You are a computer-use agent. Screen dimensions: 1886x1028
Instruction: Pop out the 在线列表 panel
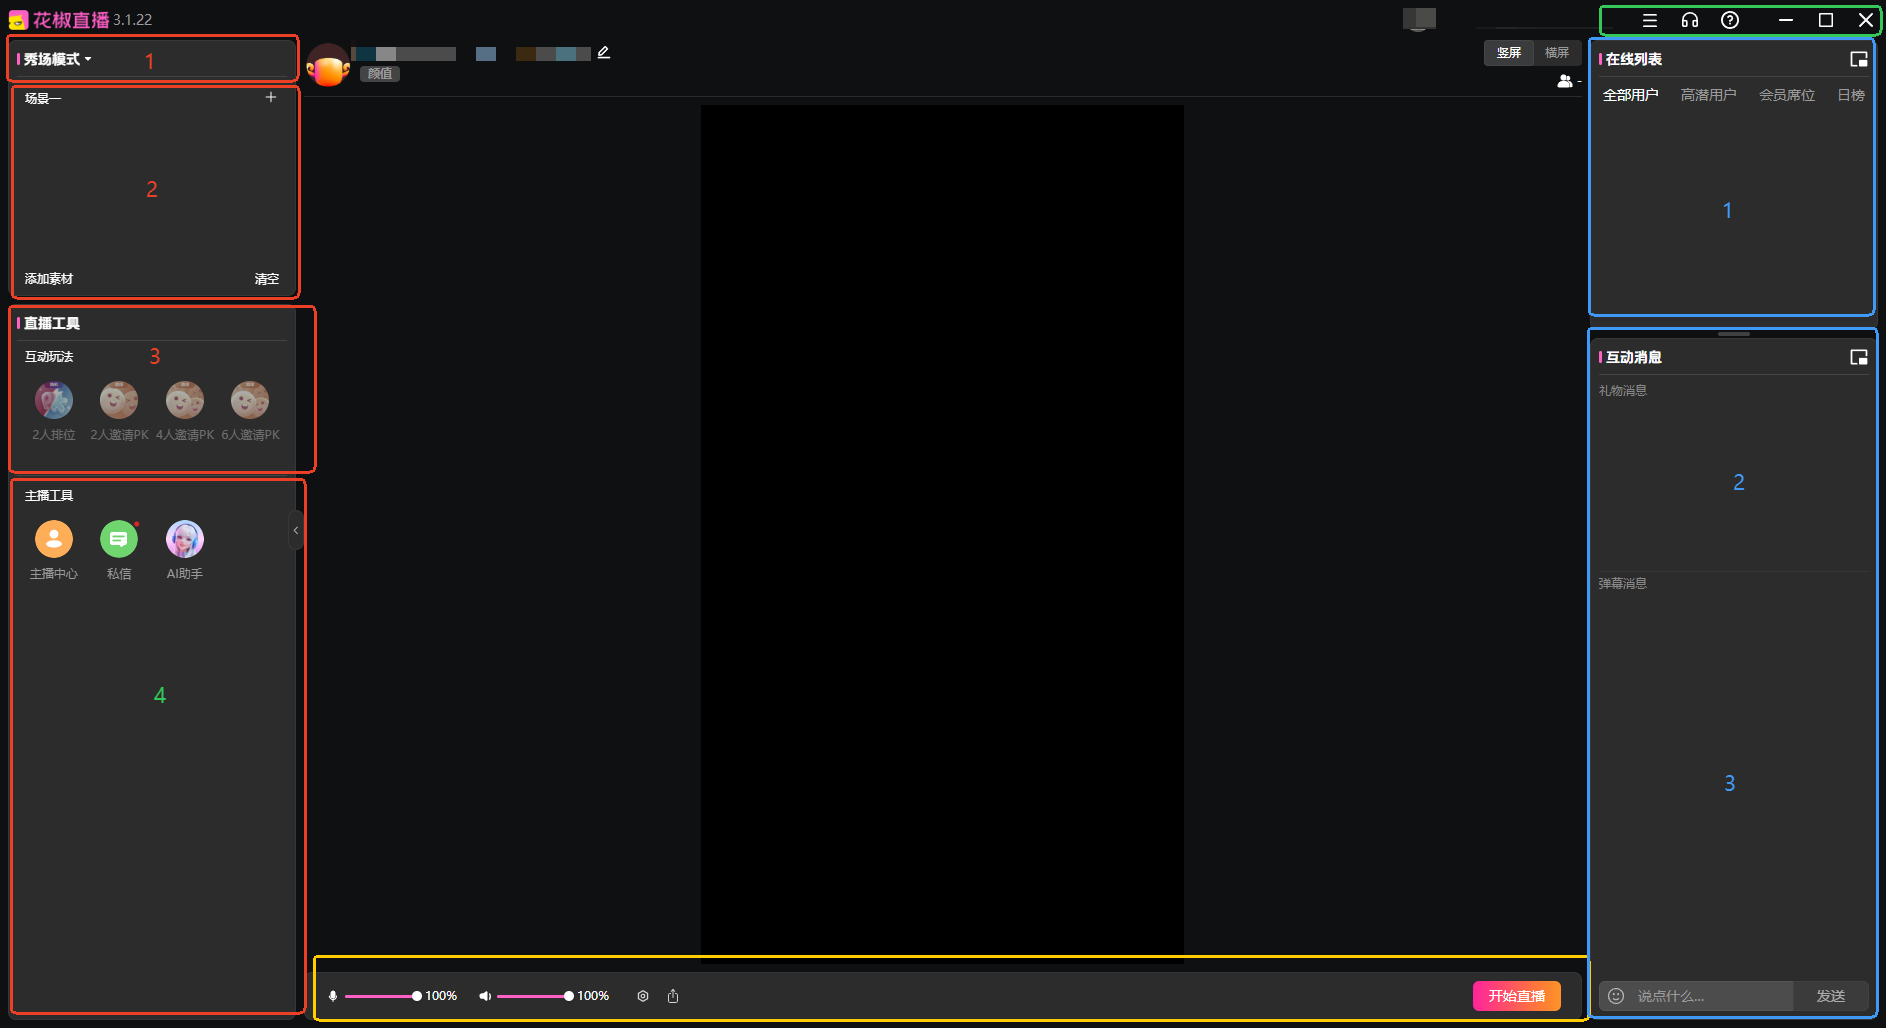pyautogui.click(x=1859, y=59)
